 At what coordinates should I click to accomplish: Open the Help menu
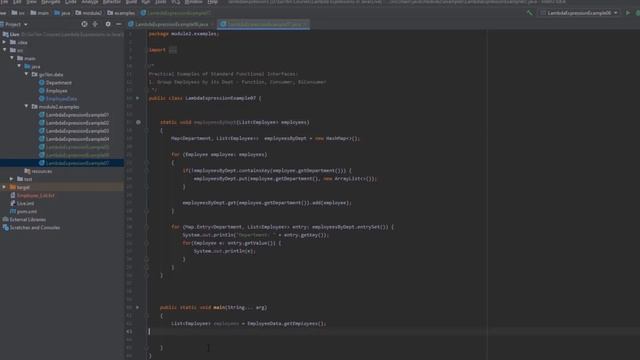pyautogui.click(x=213, y=2)
